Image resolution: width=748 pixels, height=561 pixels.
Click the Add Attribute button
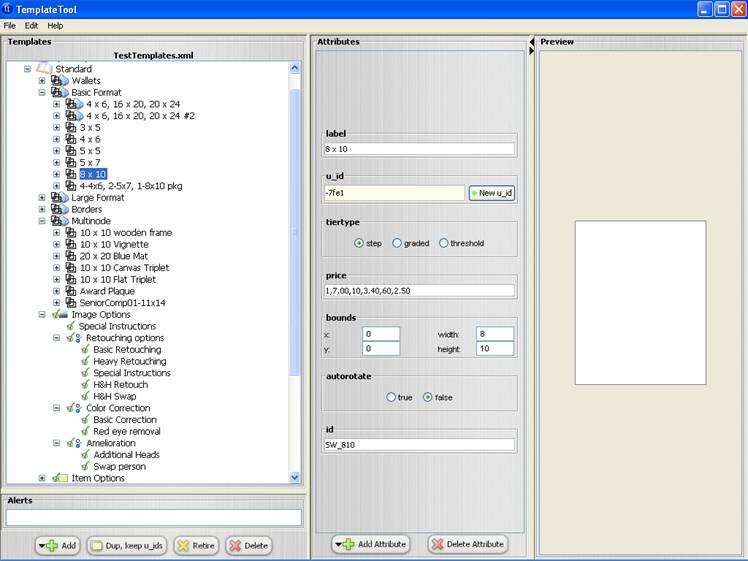371,544
